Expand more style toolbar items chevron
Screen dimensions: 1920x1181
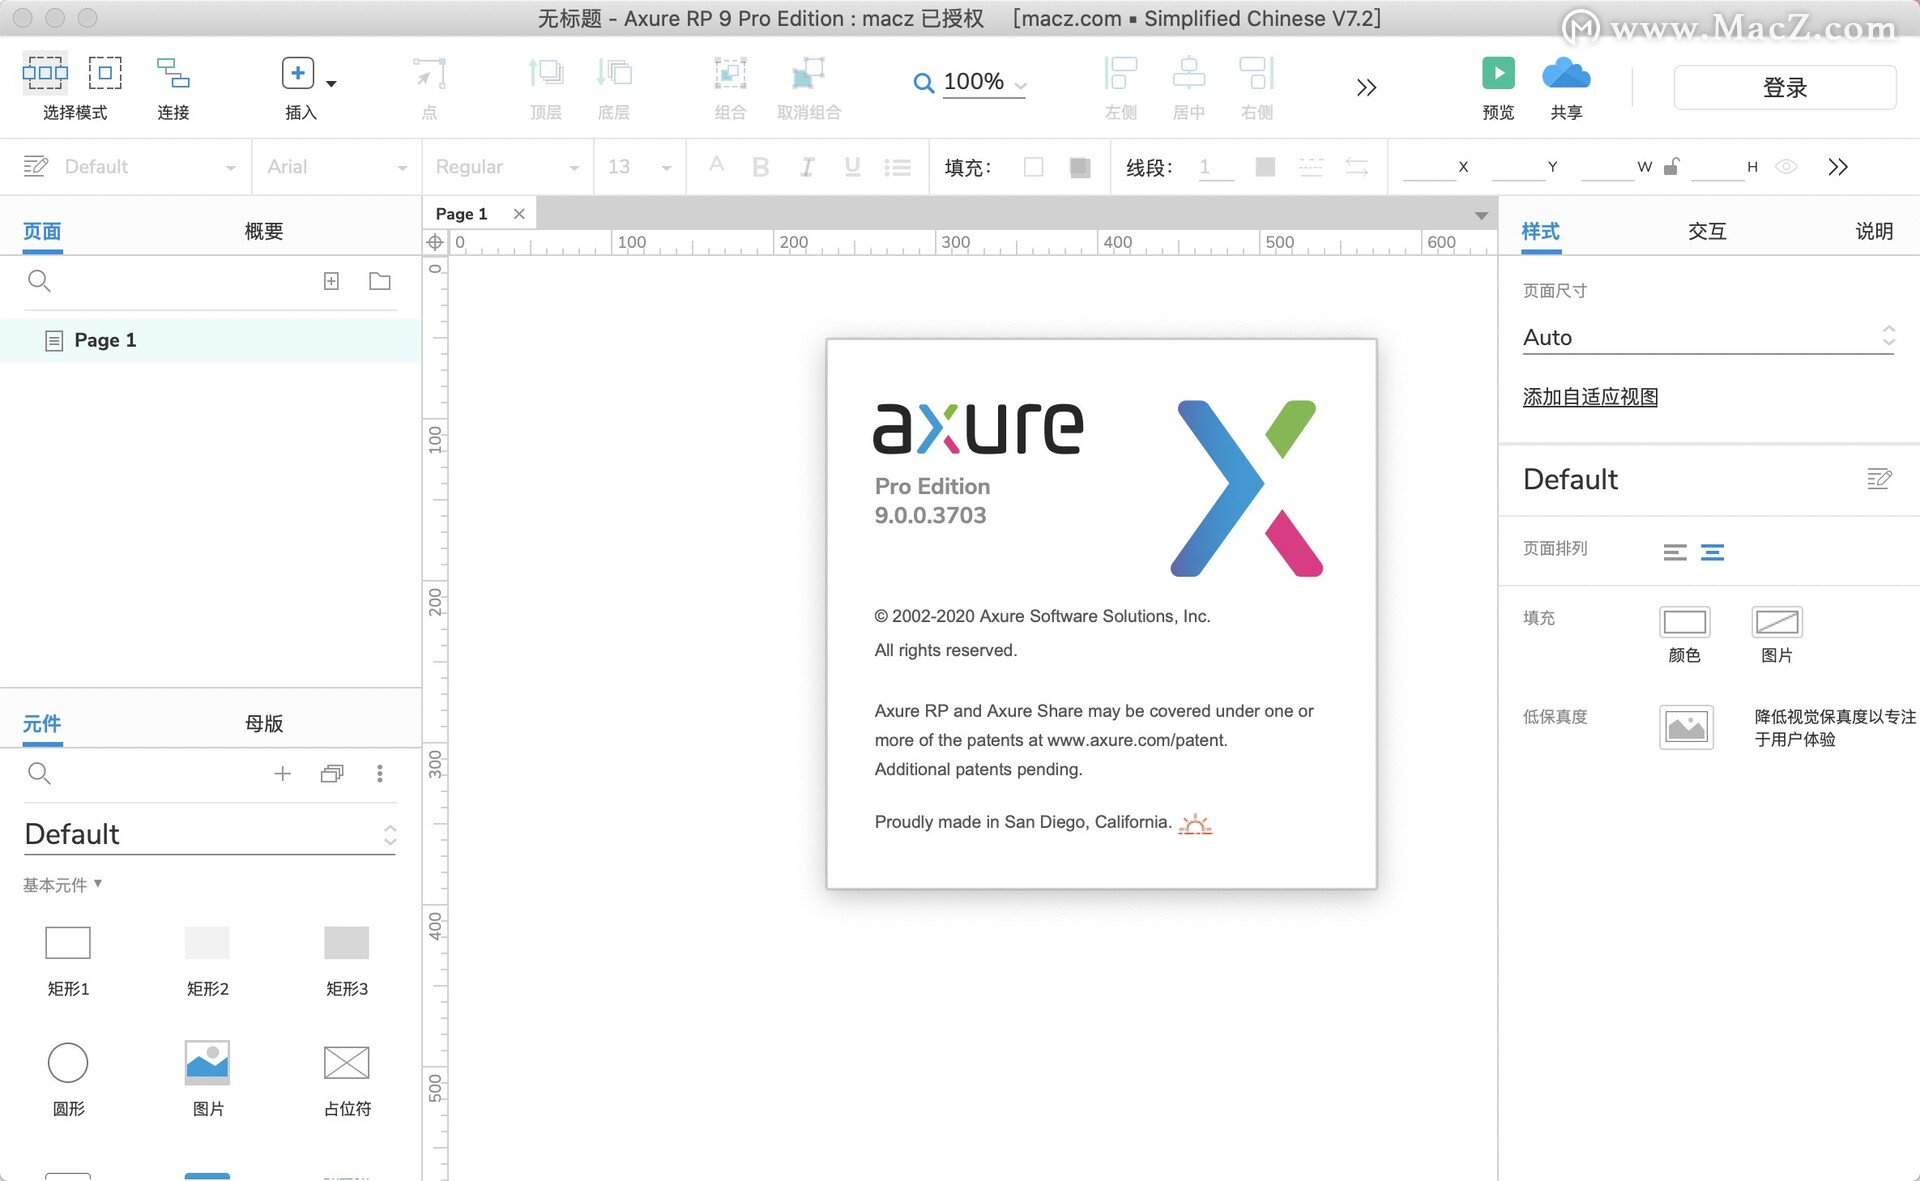1838,167
